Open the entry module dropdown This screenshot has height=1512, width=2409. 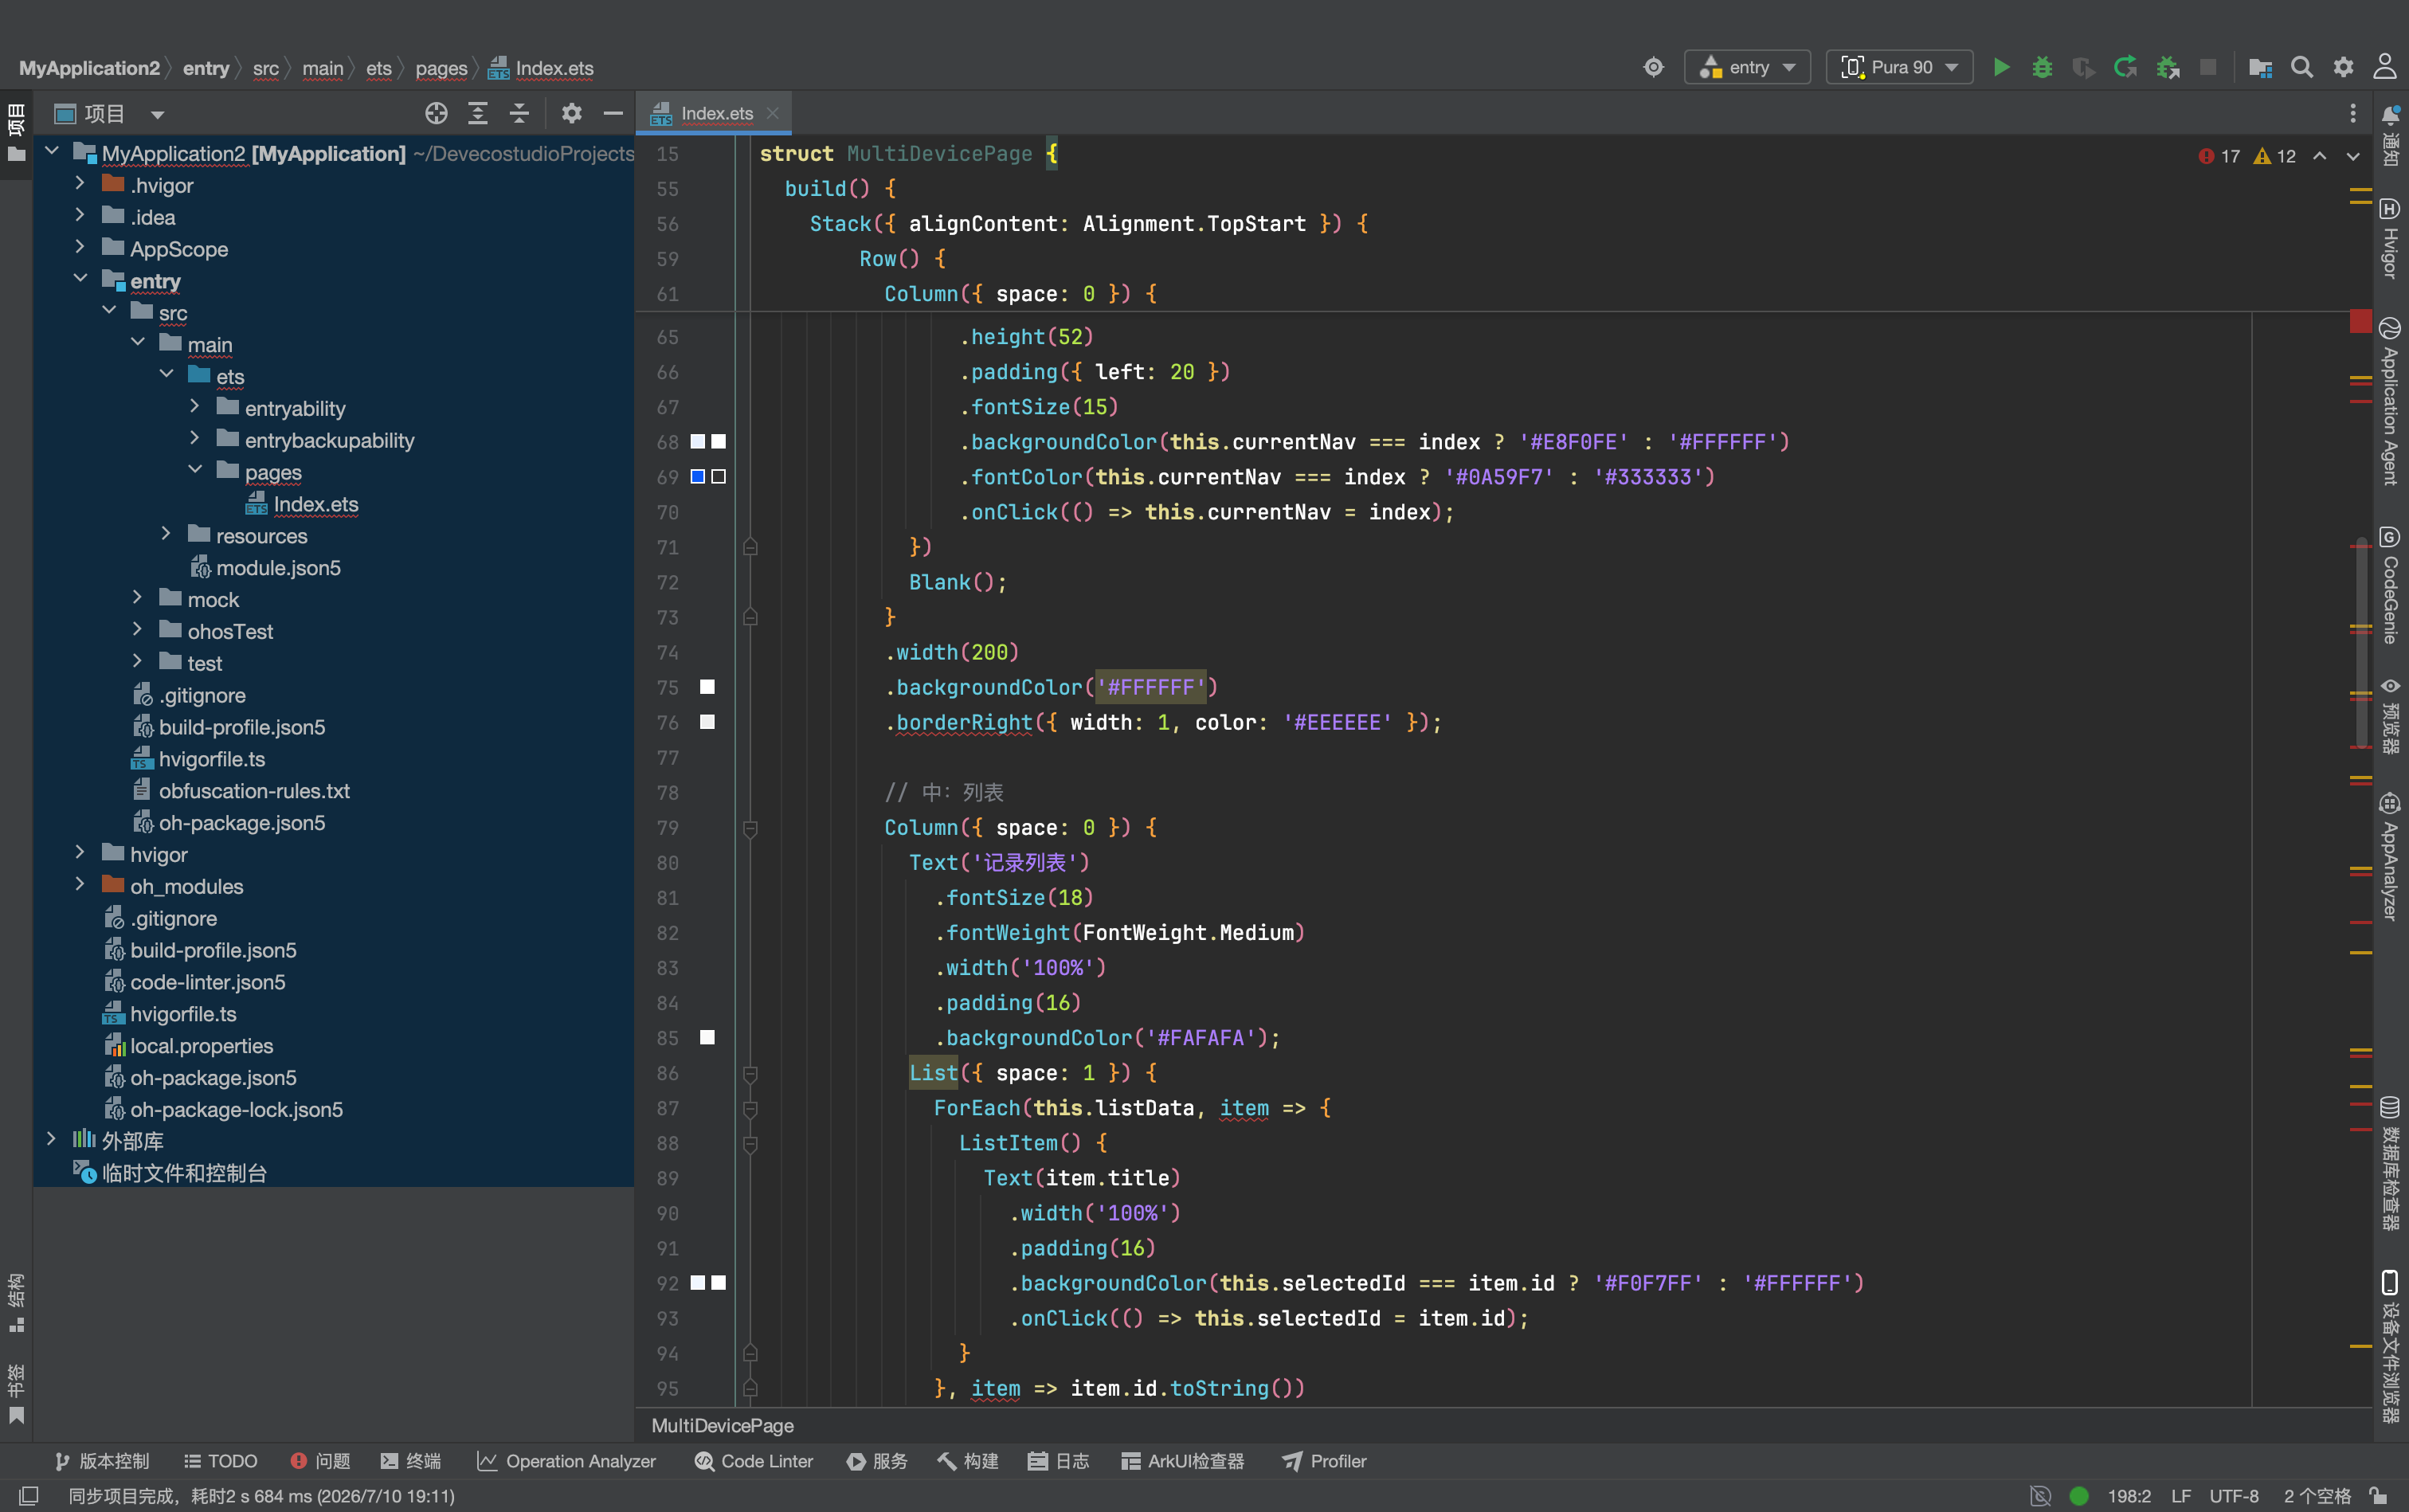pos(1747,67)
